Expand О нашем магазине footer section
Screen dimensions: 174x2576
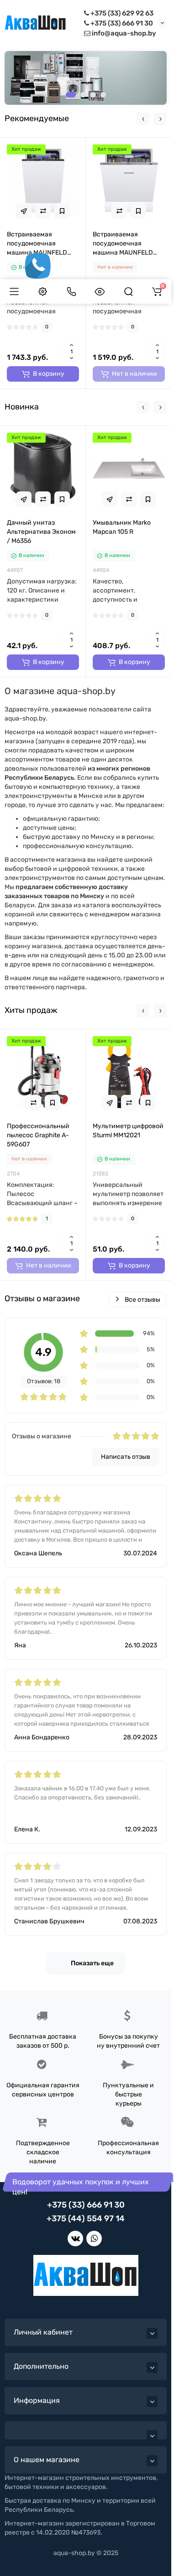[86, 2459]
